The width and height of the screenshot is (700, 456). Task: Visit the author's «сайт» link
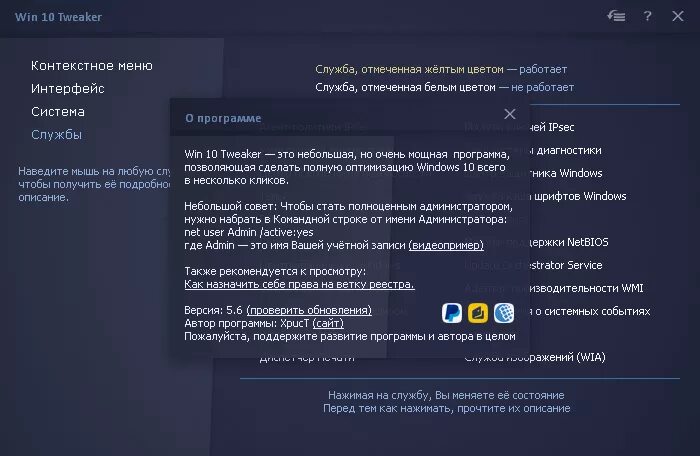pos(328,323)
